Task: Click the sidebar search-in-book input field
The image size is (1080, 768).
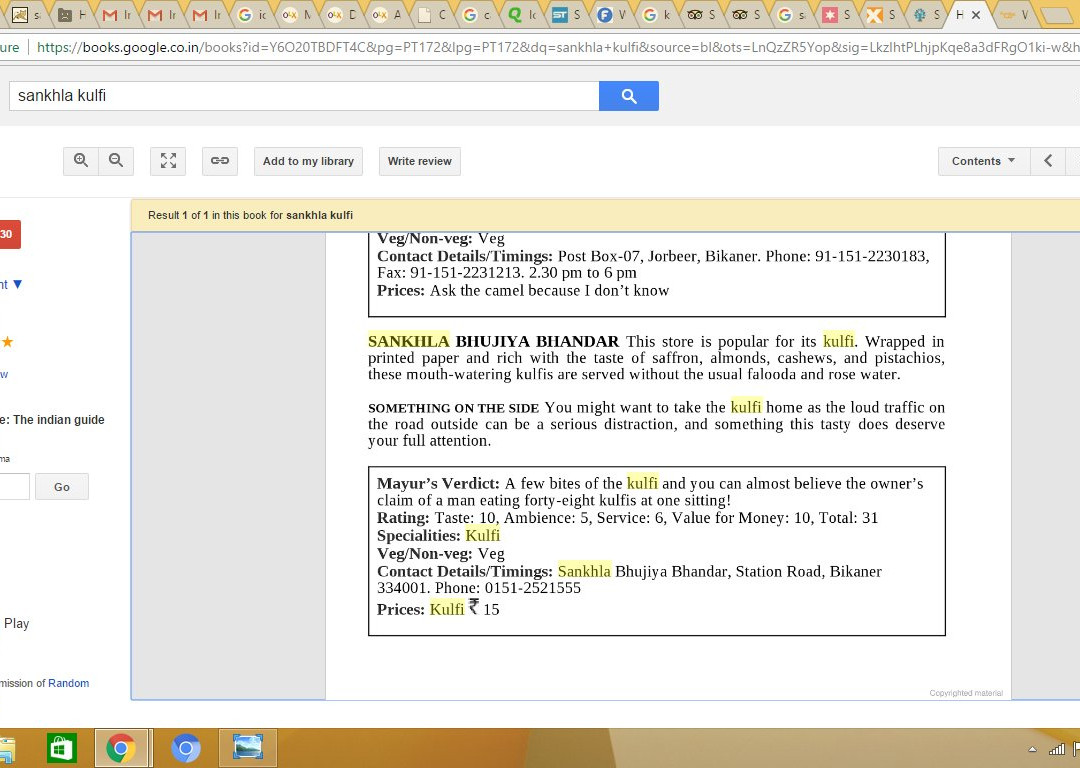Action: (14, 486)
